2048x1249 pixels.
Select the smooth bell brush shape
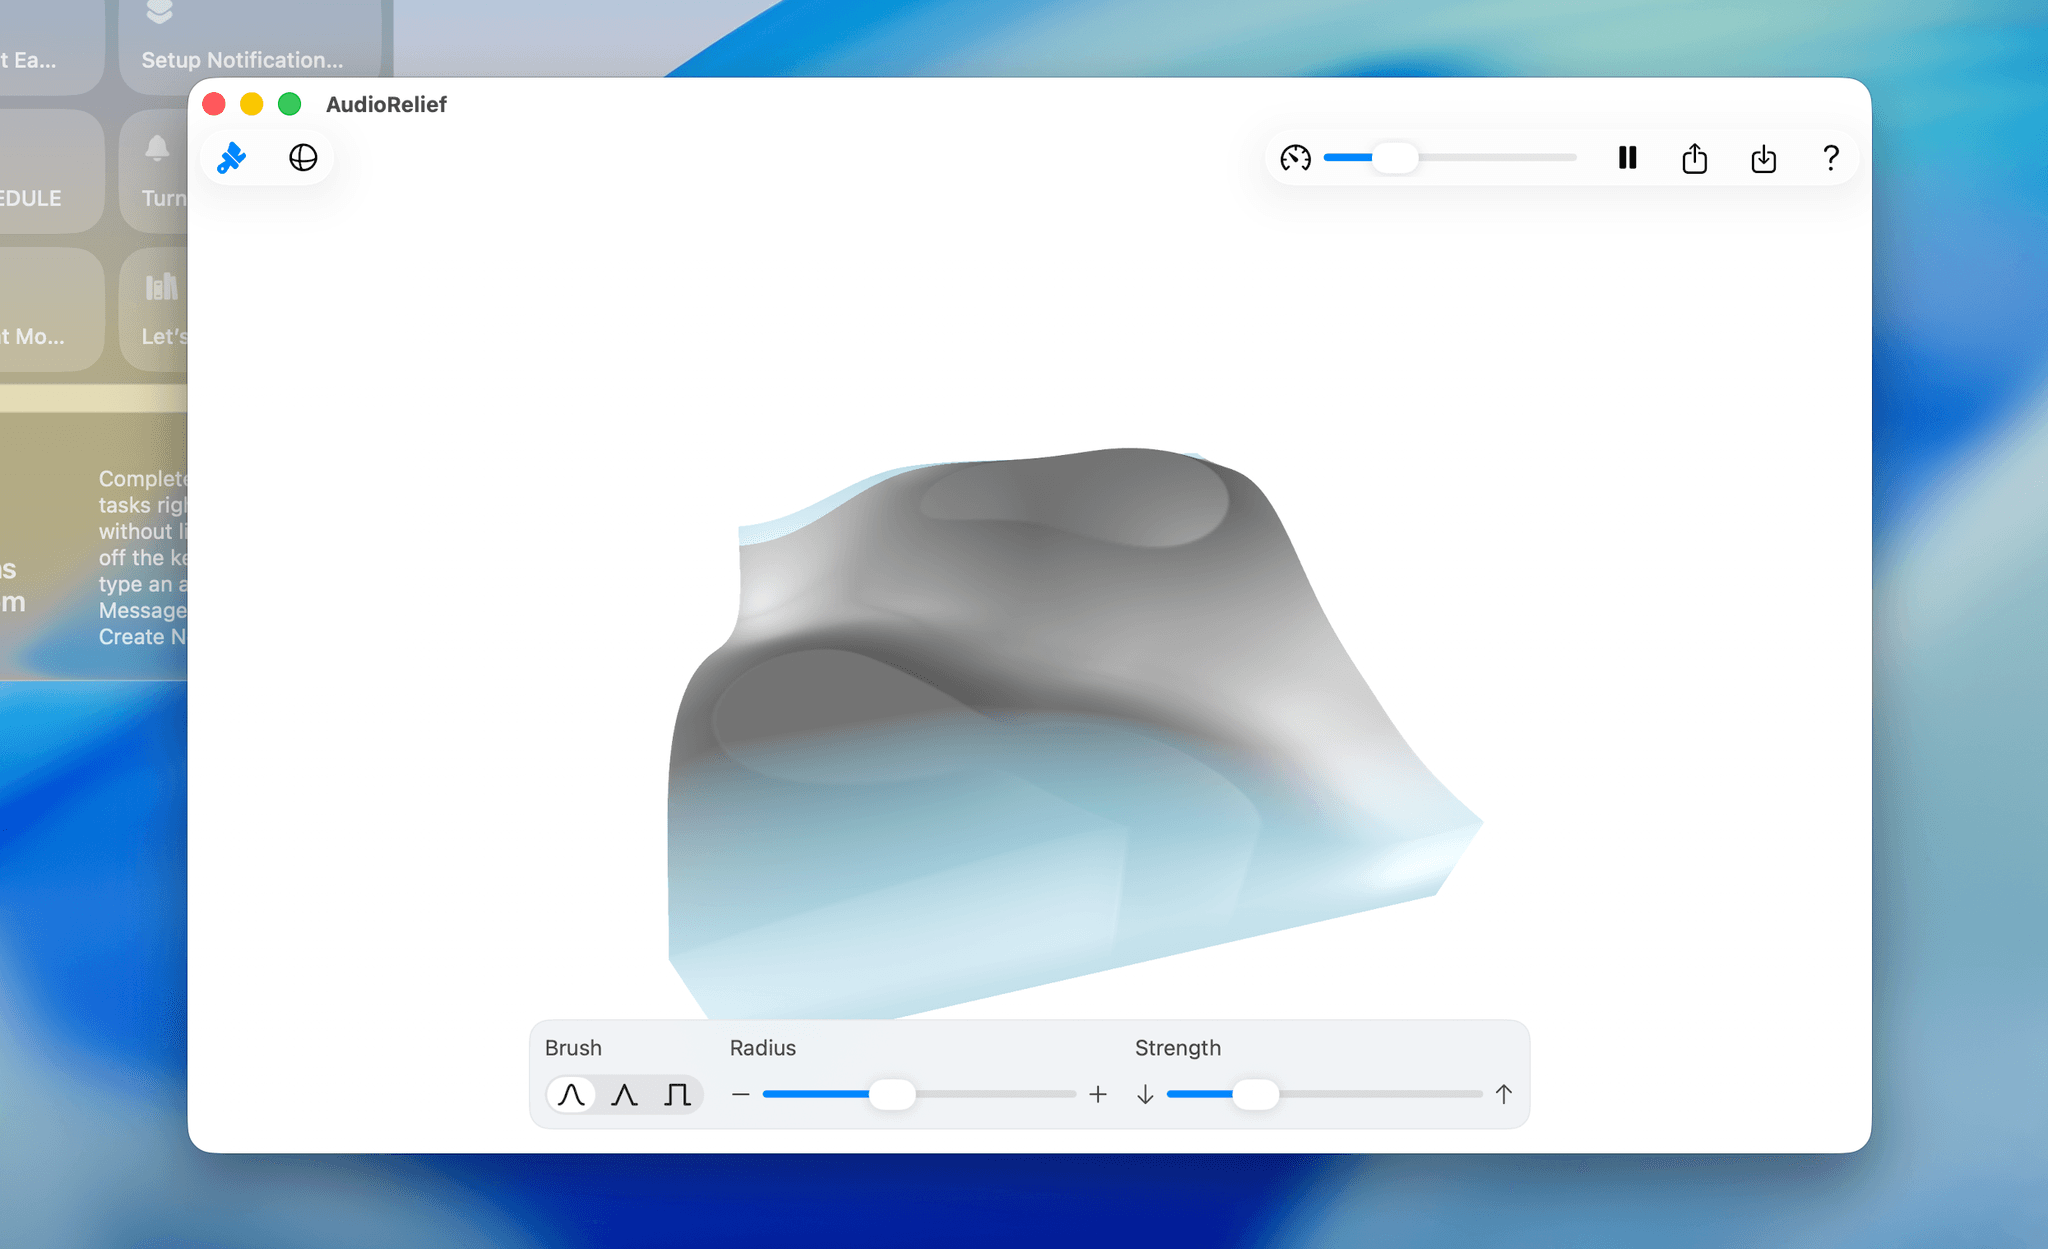coord(571,1094)
